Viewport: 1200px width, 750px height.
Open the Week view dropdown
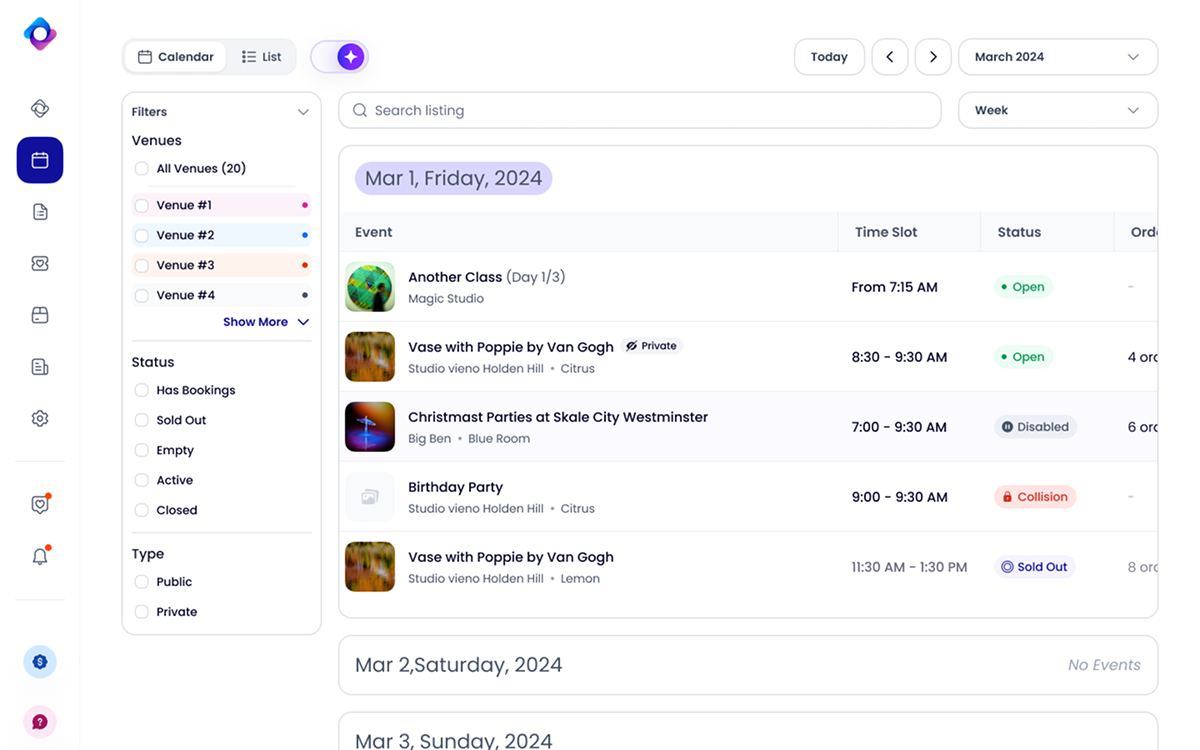coord(1057,110)
